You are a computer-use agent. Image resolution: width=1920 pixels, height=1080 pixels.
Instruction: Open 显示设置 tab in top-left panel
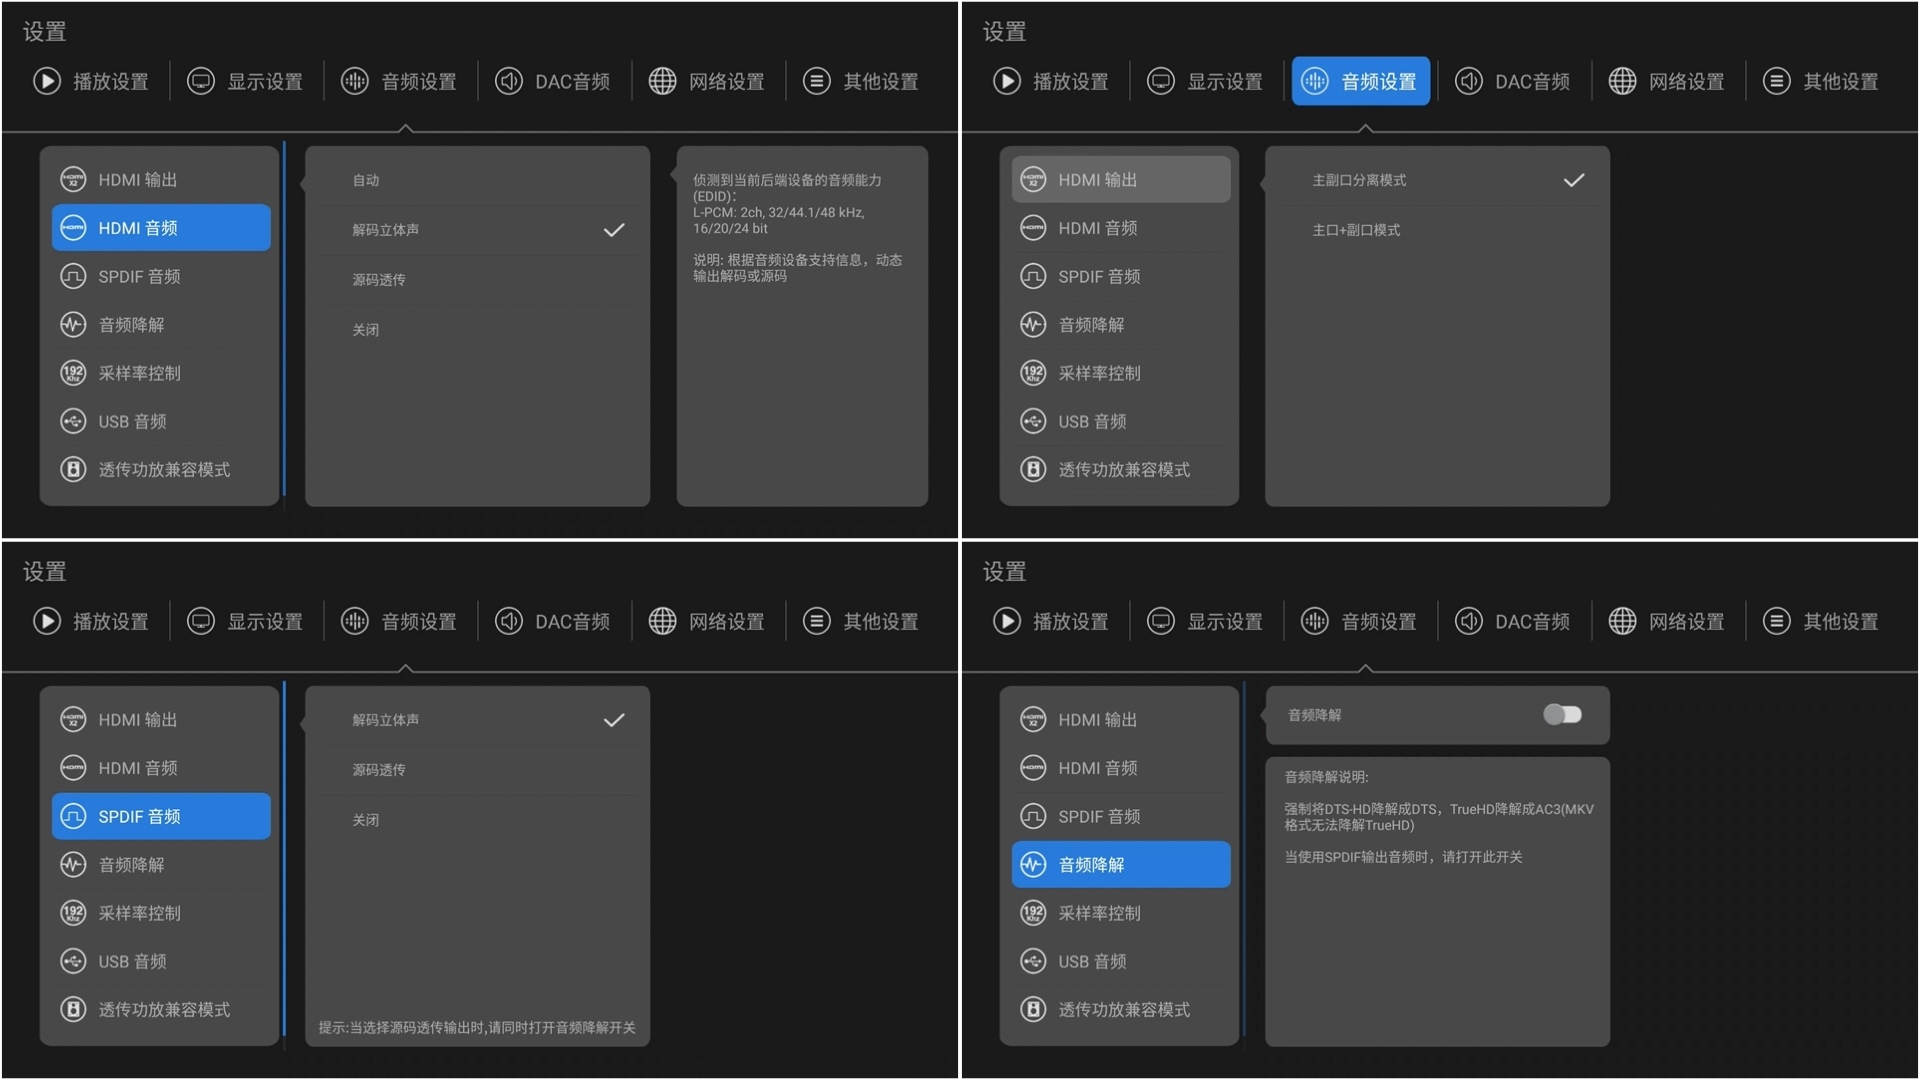tap(245, 81)
